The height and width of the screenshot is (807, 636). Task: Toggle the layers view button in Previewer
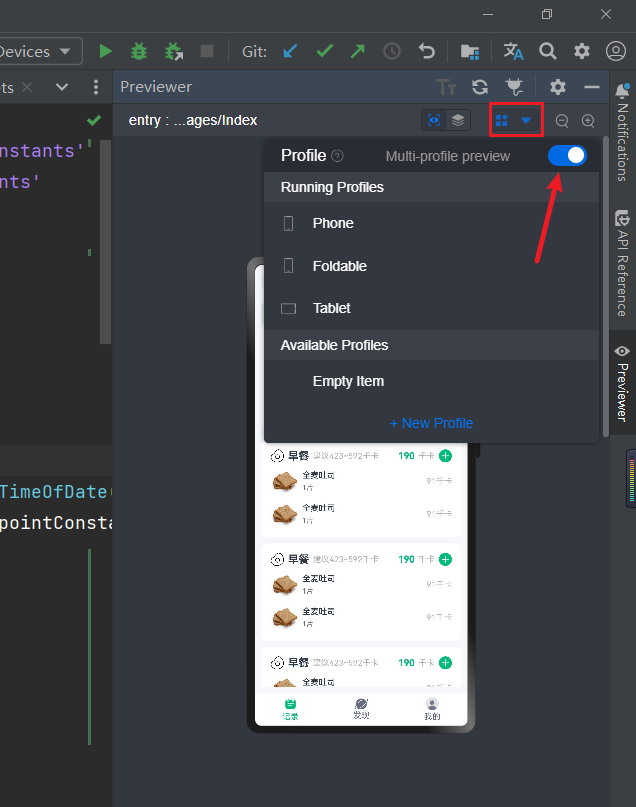[457, 120]
